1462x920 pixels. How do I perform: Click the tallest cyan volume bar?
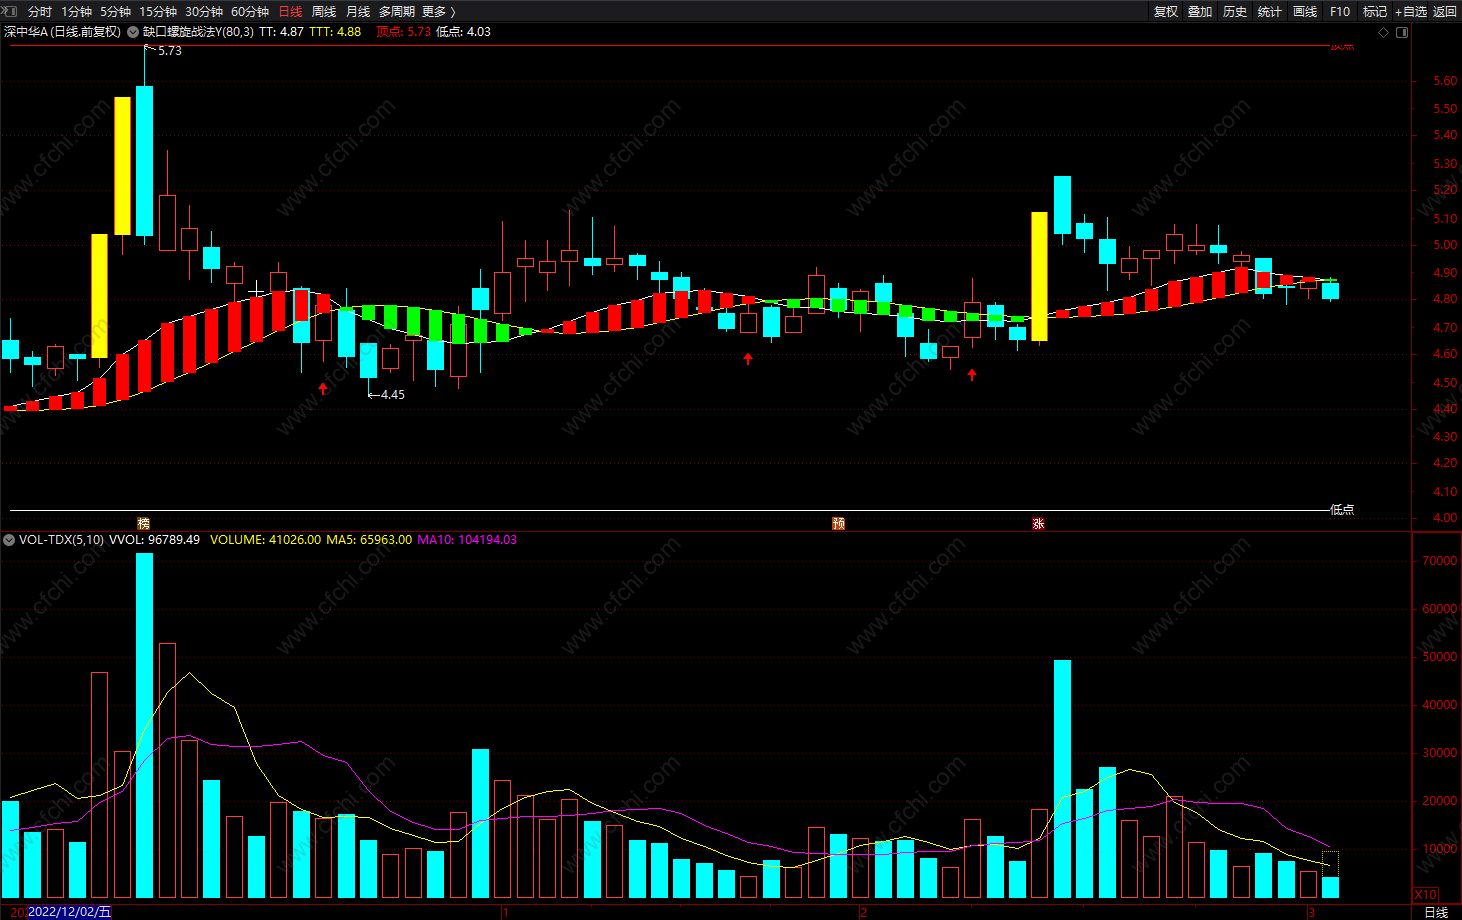(145, 725)
